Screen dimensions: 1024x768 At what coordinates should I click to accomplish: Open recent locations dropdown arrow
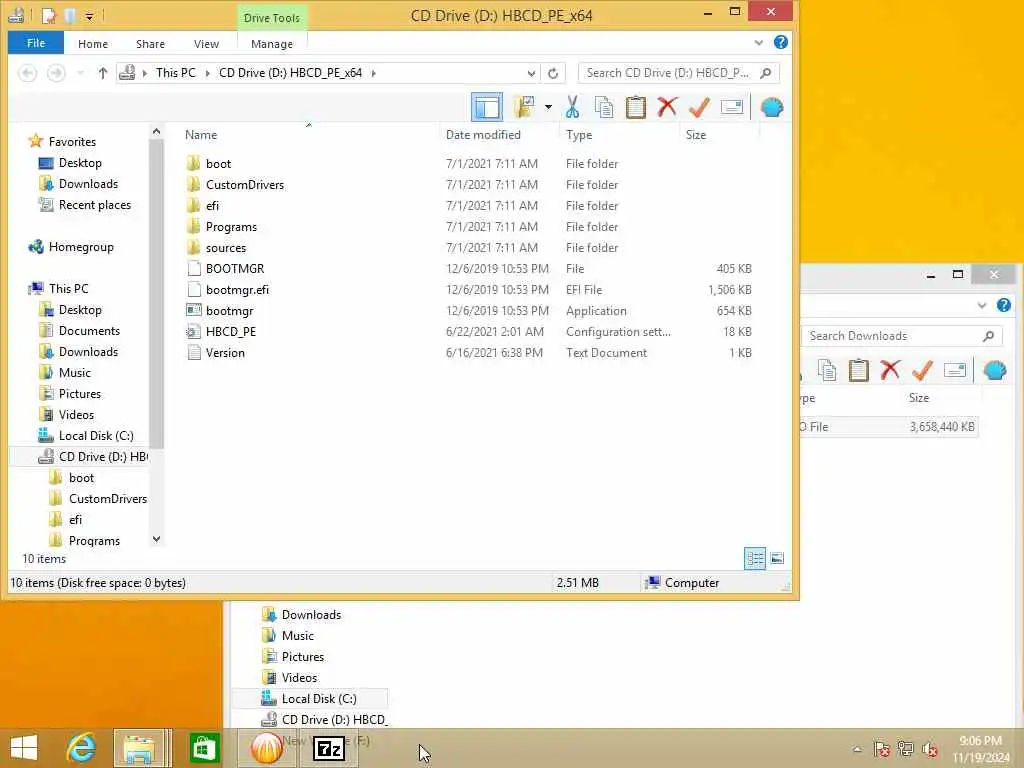80,73
